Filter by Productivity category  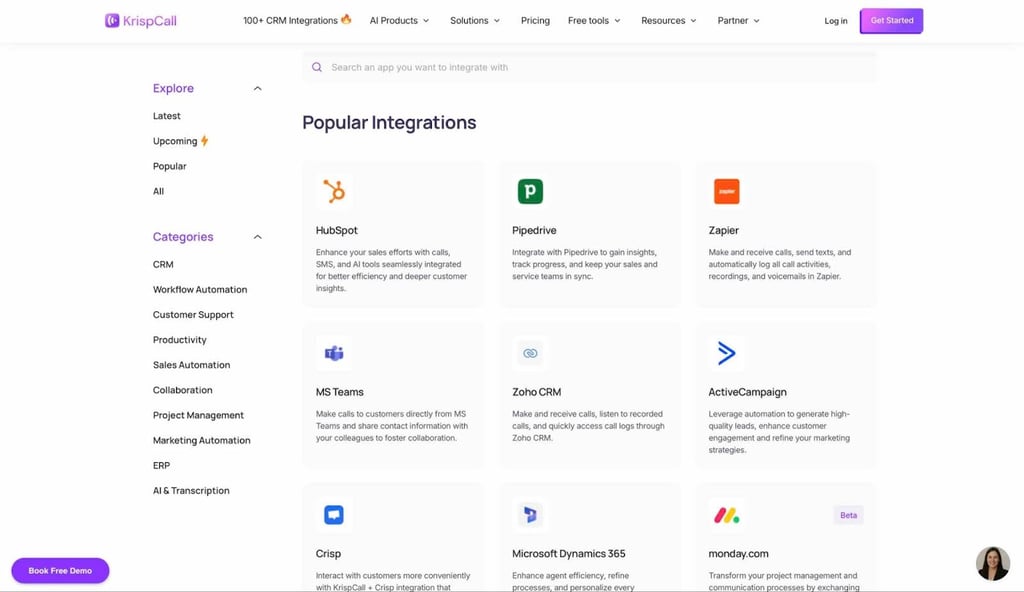[x=180, y=340]
